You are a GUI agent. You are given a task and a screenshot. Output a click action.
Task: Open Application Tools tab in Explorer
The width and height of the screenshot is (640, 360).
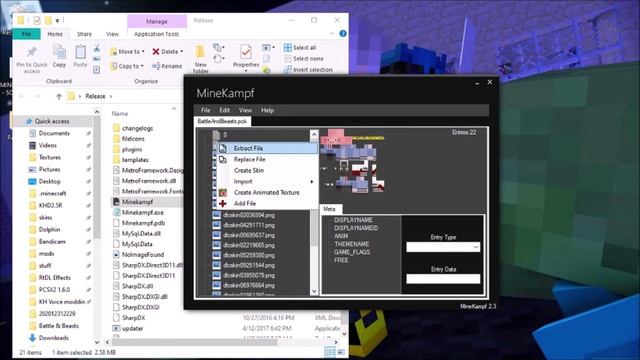(157, 34)
